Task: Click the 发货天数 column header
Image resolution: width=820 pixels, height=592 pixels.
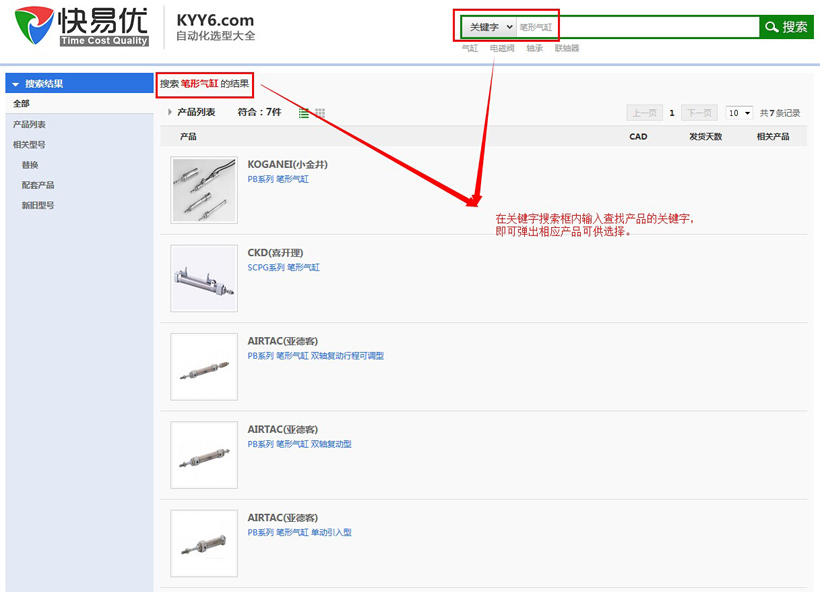Action: point(705,136)
